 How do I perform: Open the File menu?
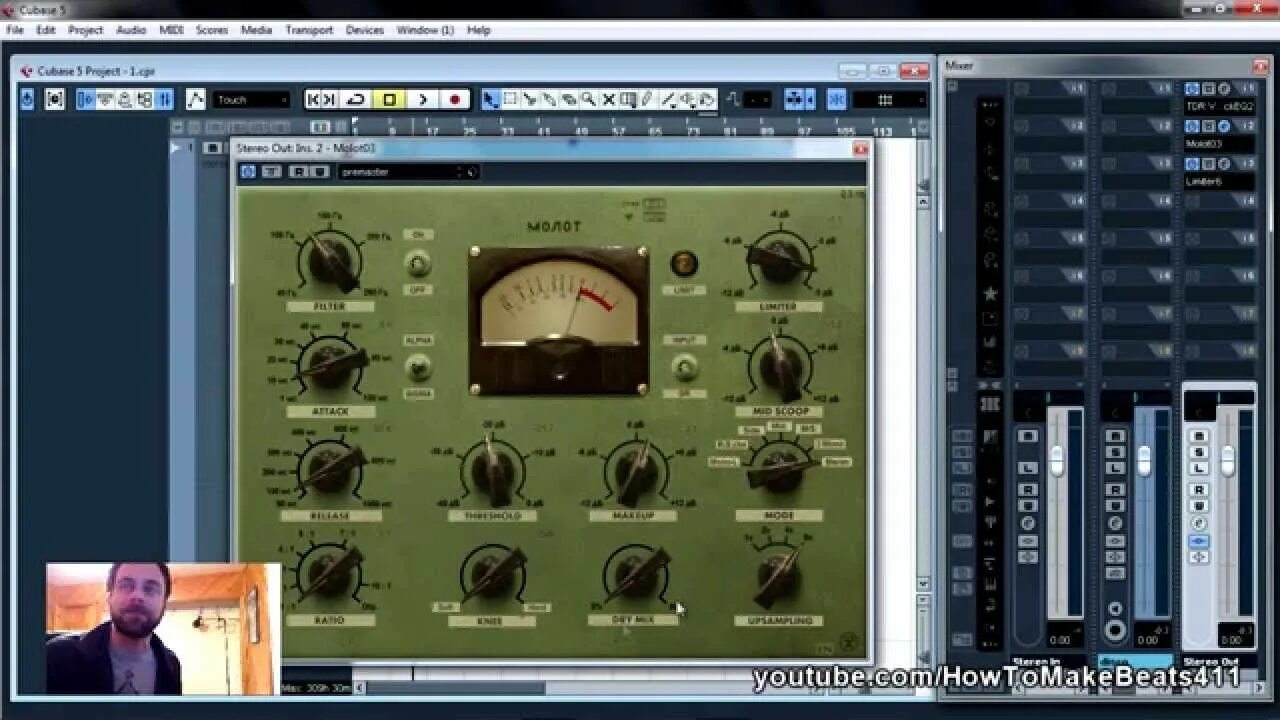pos(15,30)
